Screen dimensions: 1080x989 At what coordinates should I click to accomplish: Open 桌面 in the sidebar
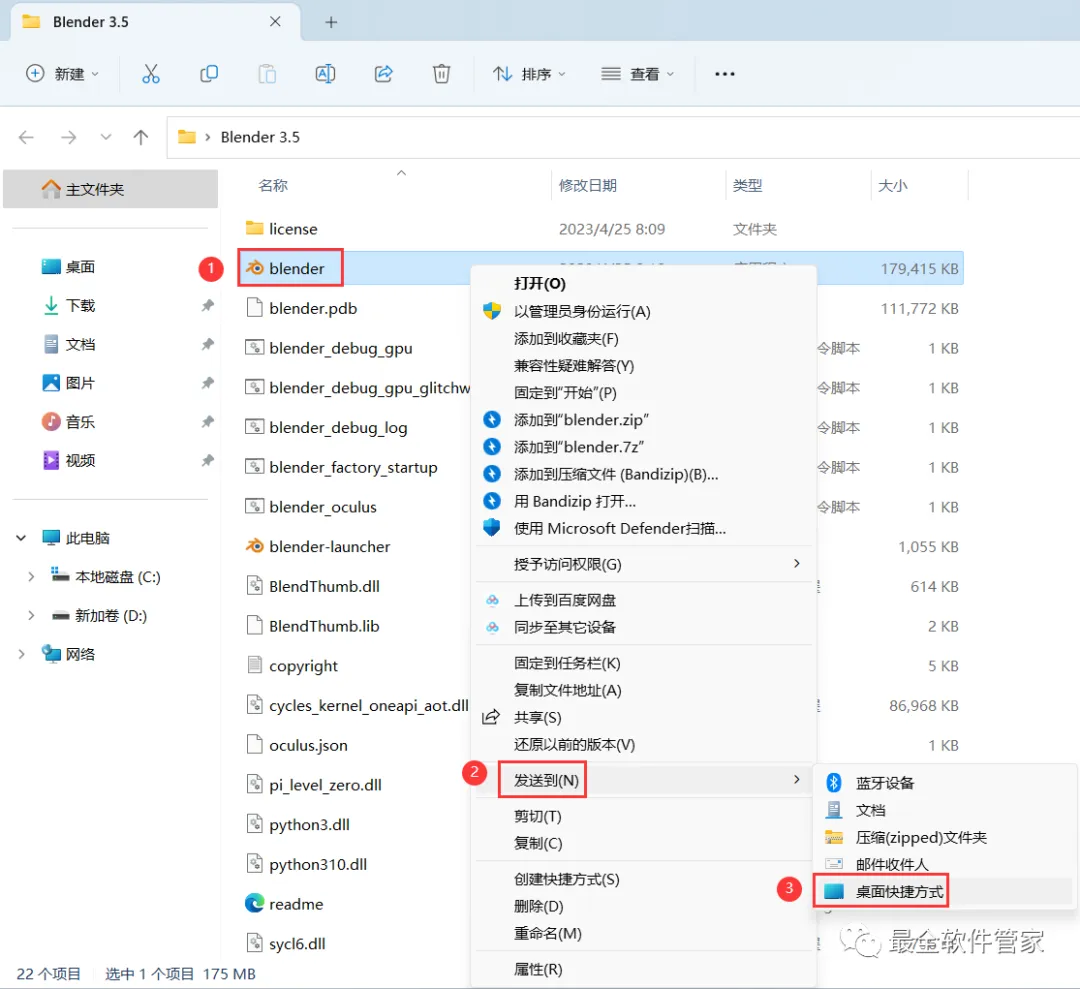tap(68, 267)
